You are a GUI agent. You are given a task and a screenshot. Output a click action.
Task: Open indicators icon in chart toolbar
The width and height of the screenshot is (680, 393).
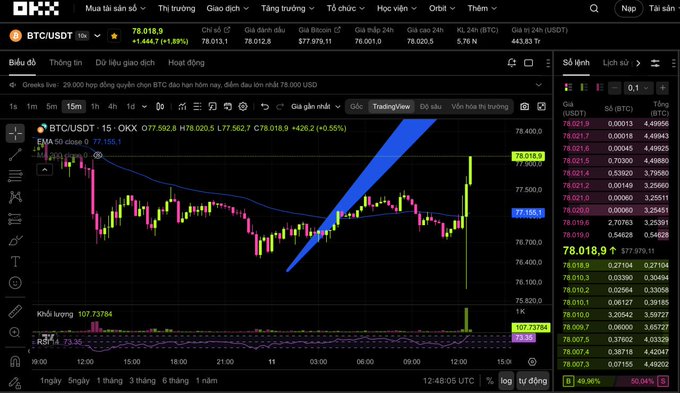pos(182,106)
